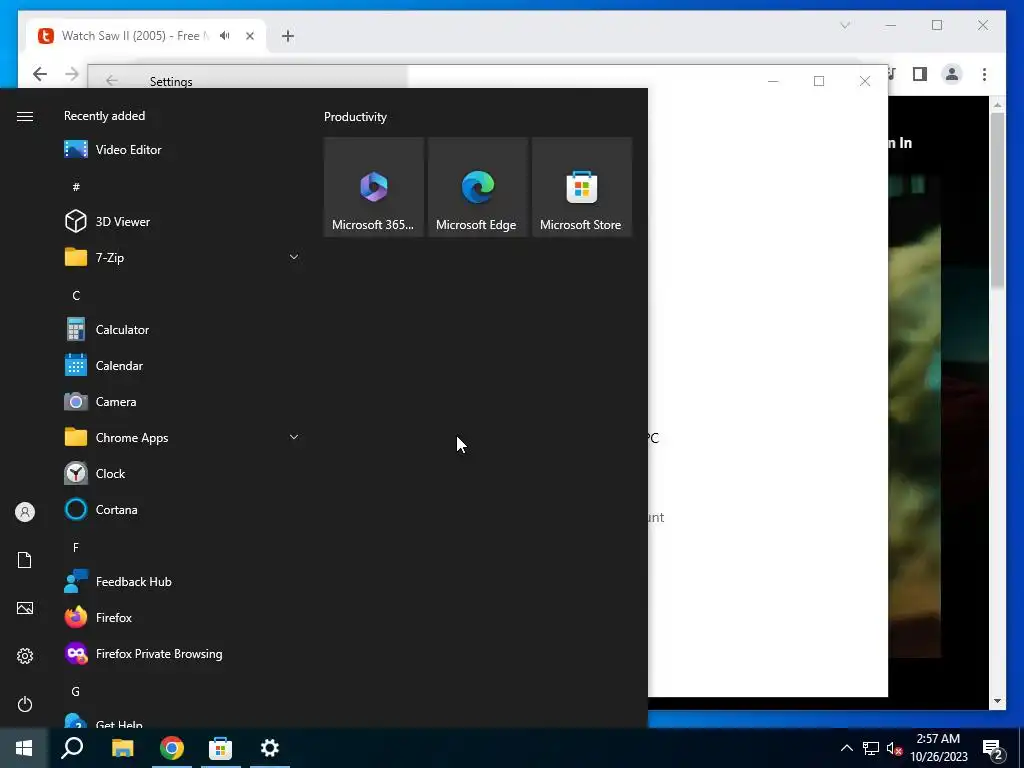Open a new Chrome tab
The height and width of the screenshot is (768, 1024).
288,36
